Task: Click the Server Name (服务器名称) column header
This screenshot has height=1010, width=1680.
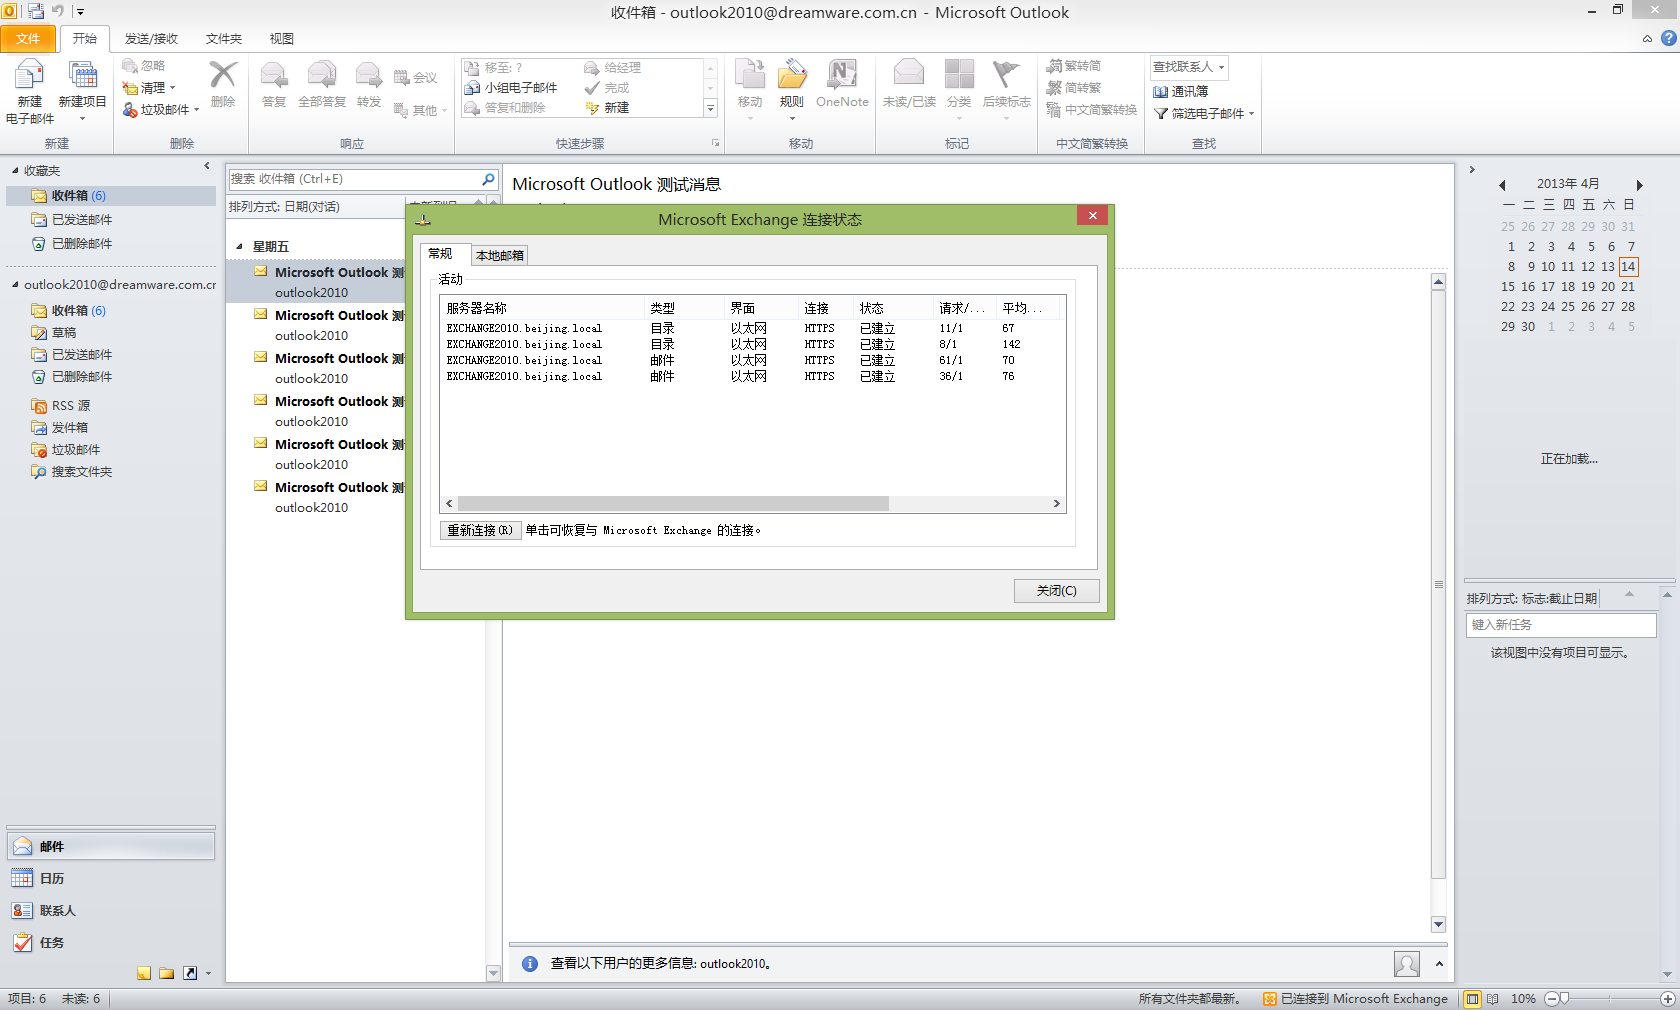Action: pyautogui.click(x=542, y=308)
